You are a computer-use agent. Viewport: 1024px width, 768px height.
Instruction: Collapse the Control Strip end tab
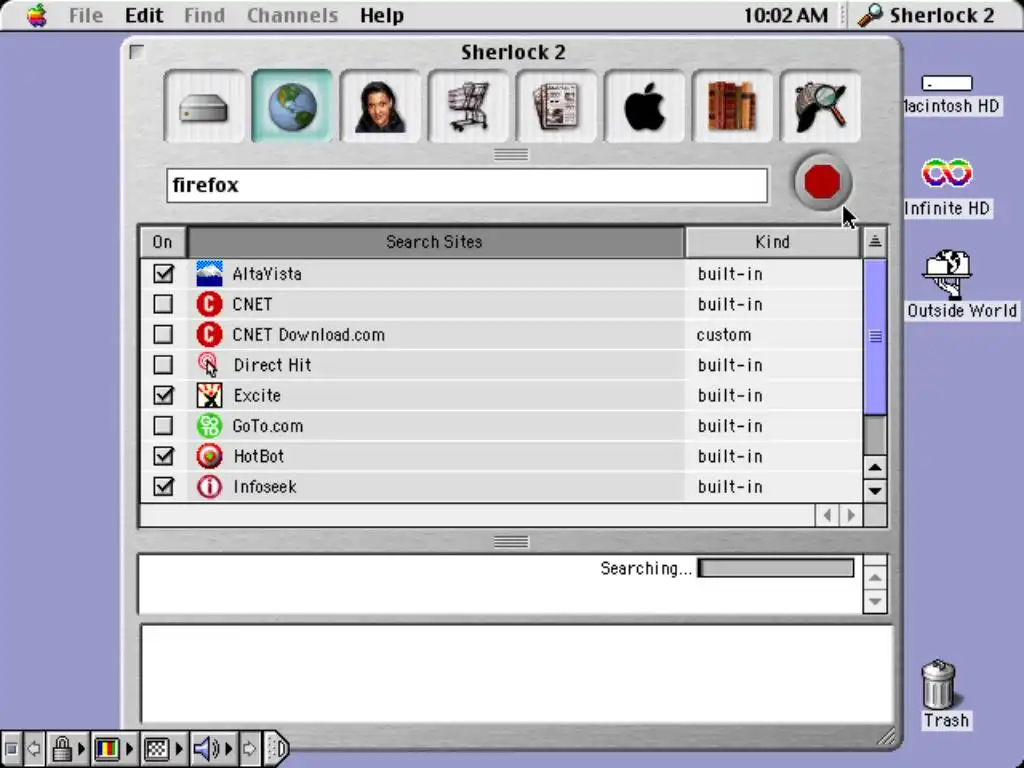pos(278,748)
